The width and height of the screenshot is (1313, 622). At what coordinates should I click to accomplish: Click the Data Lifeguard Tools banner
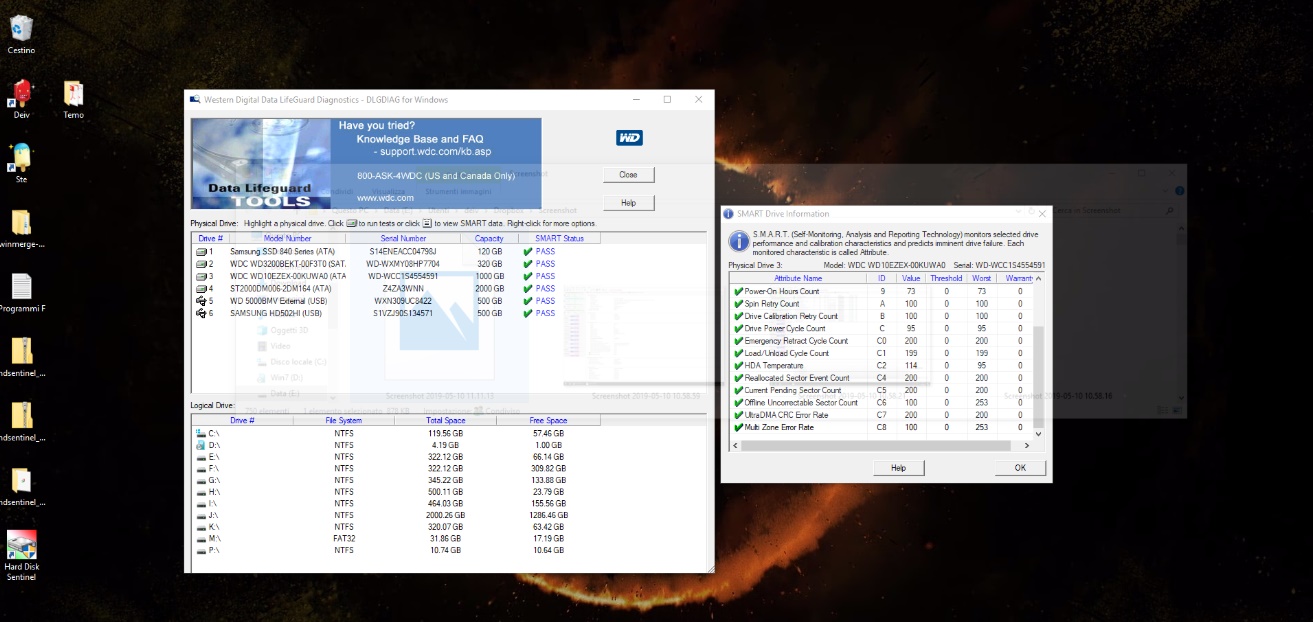[366, 163]
